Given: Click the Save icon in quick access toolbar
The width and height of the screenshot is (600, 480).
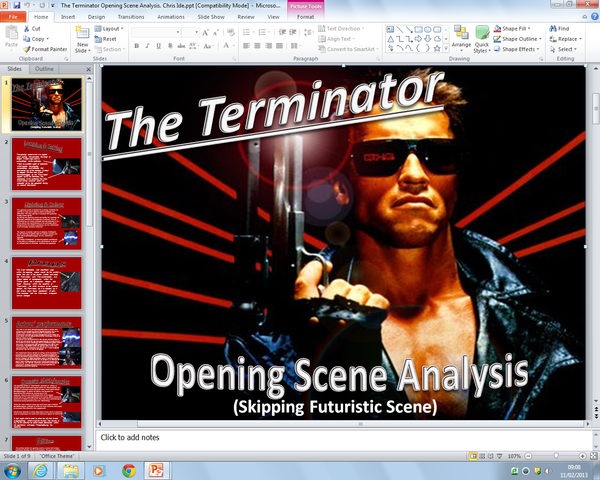Looking at the screenshot, I should (16, 5).
